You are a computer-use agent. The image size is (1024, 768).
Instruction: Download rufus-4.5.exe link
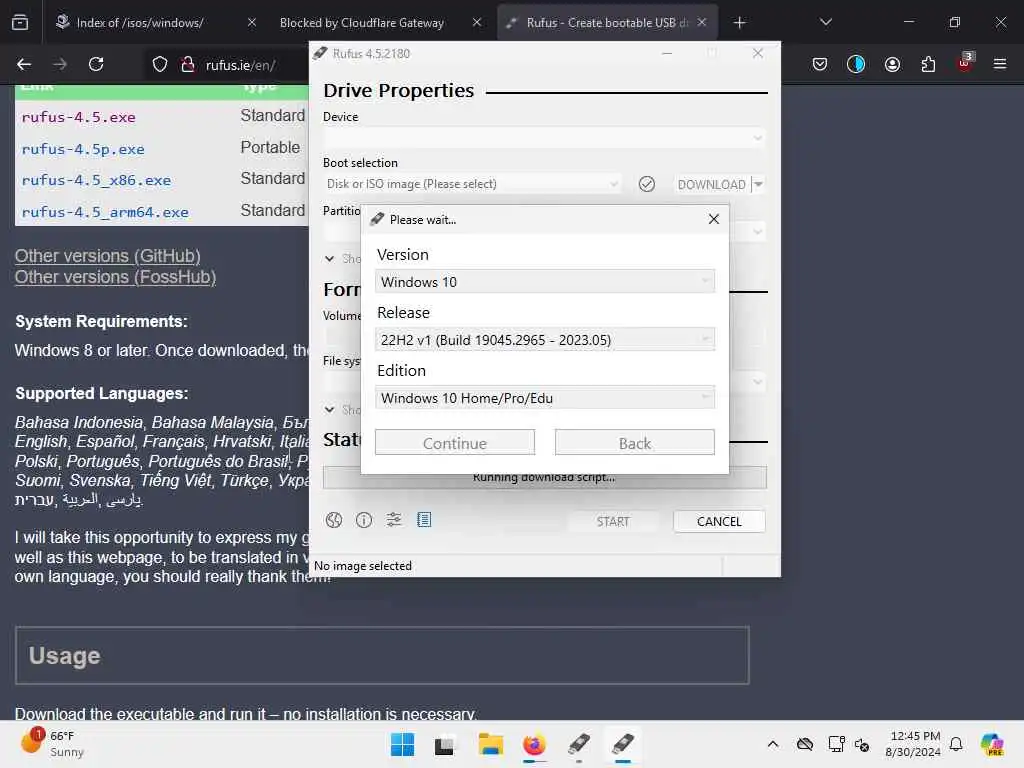[x=78, y=118]
